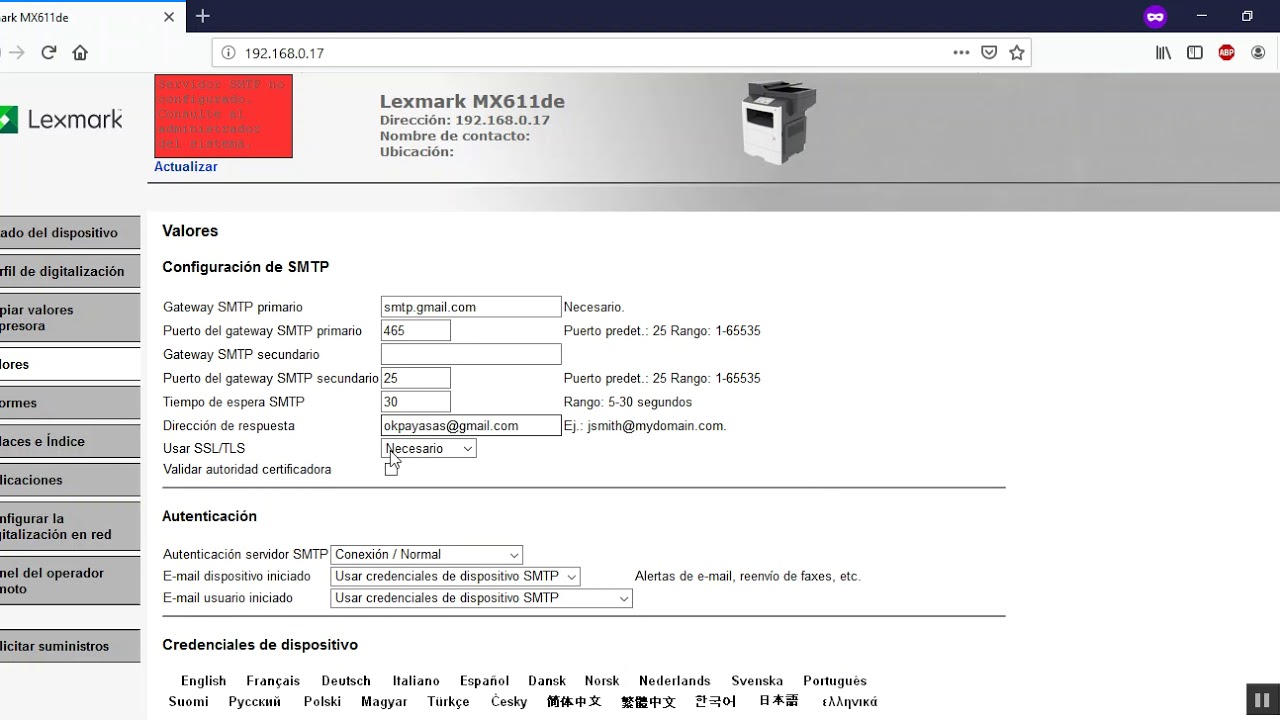The width and height of the screenshot is (1280, 720).
Task: Click Tiempo de espera SMTP field
Action: [x=416, y=402]
